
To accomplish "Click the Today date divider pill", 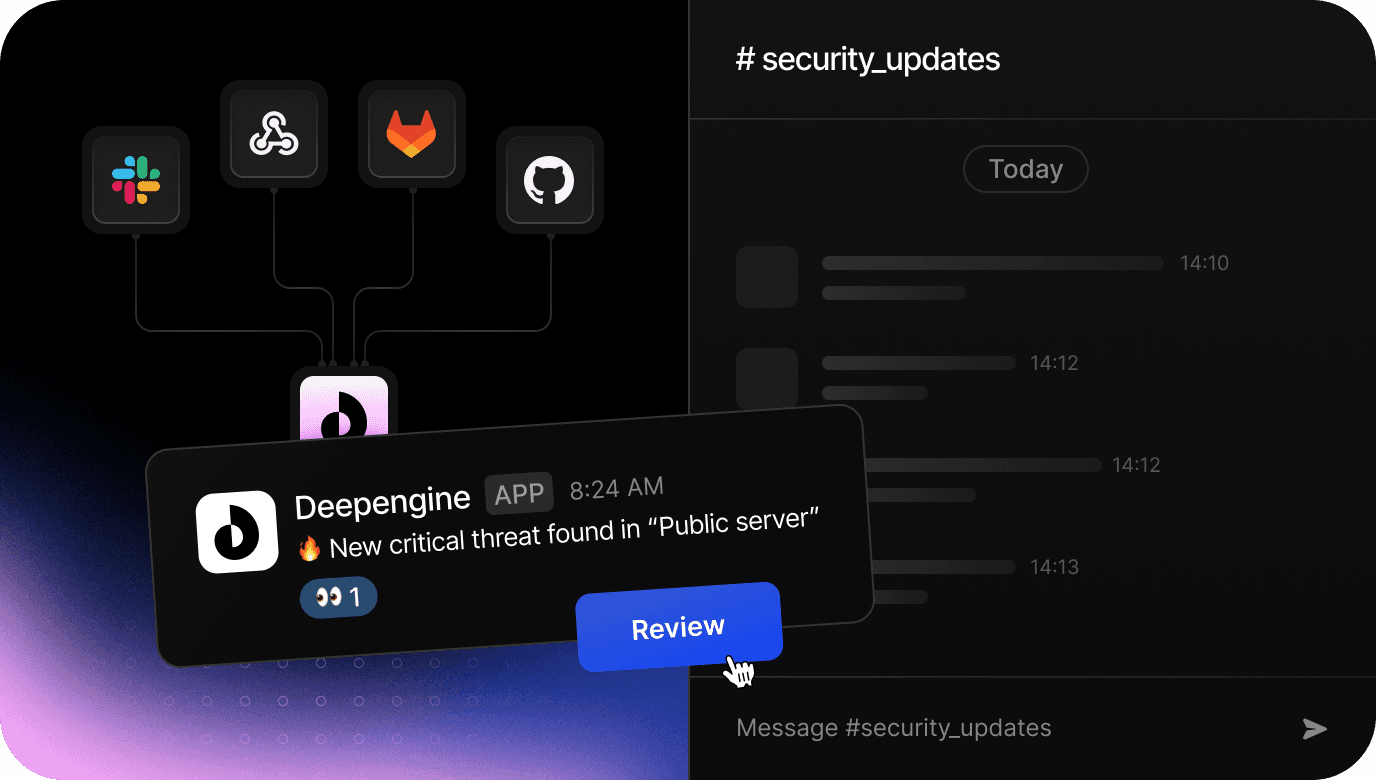I will (x=1025, y=170).
